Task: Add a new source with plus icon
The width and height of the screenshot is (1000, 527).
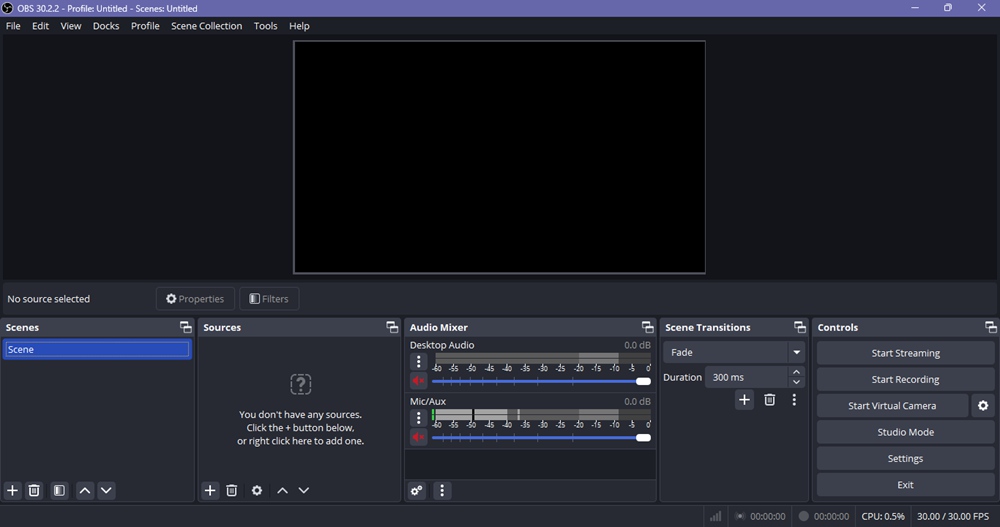Action: pos(210,491)
